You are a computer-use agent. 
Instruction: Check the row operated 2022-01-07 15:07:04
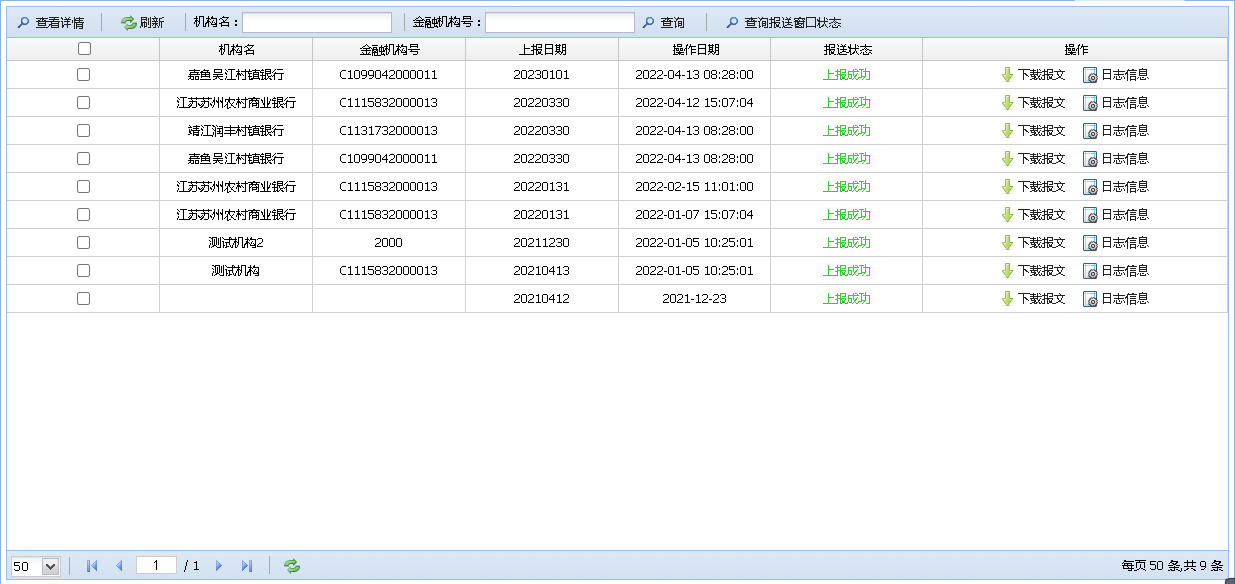click(83, 214)
